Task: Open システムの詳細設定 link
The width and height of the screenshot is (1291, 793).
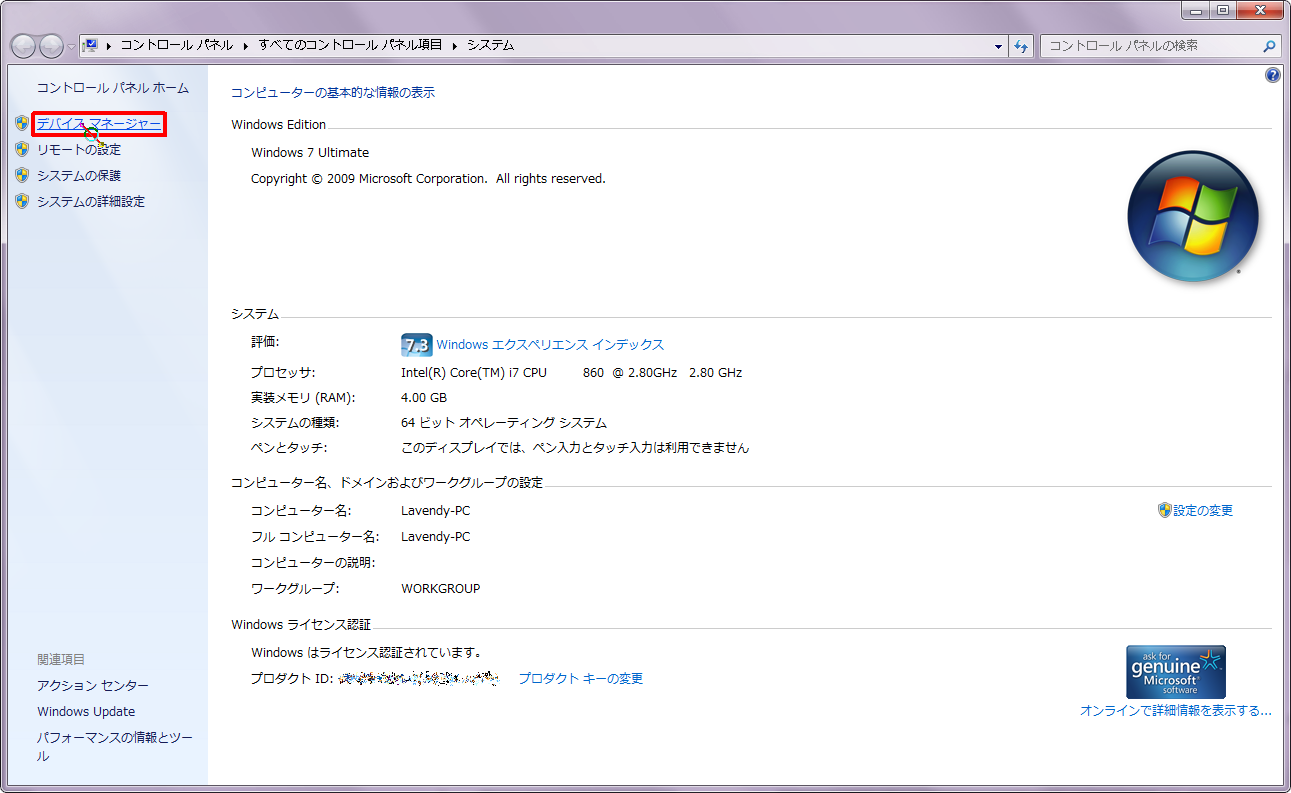Action: [91, 202]
